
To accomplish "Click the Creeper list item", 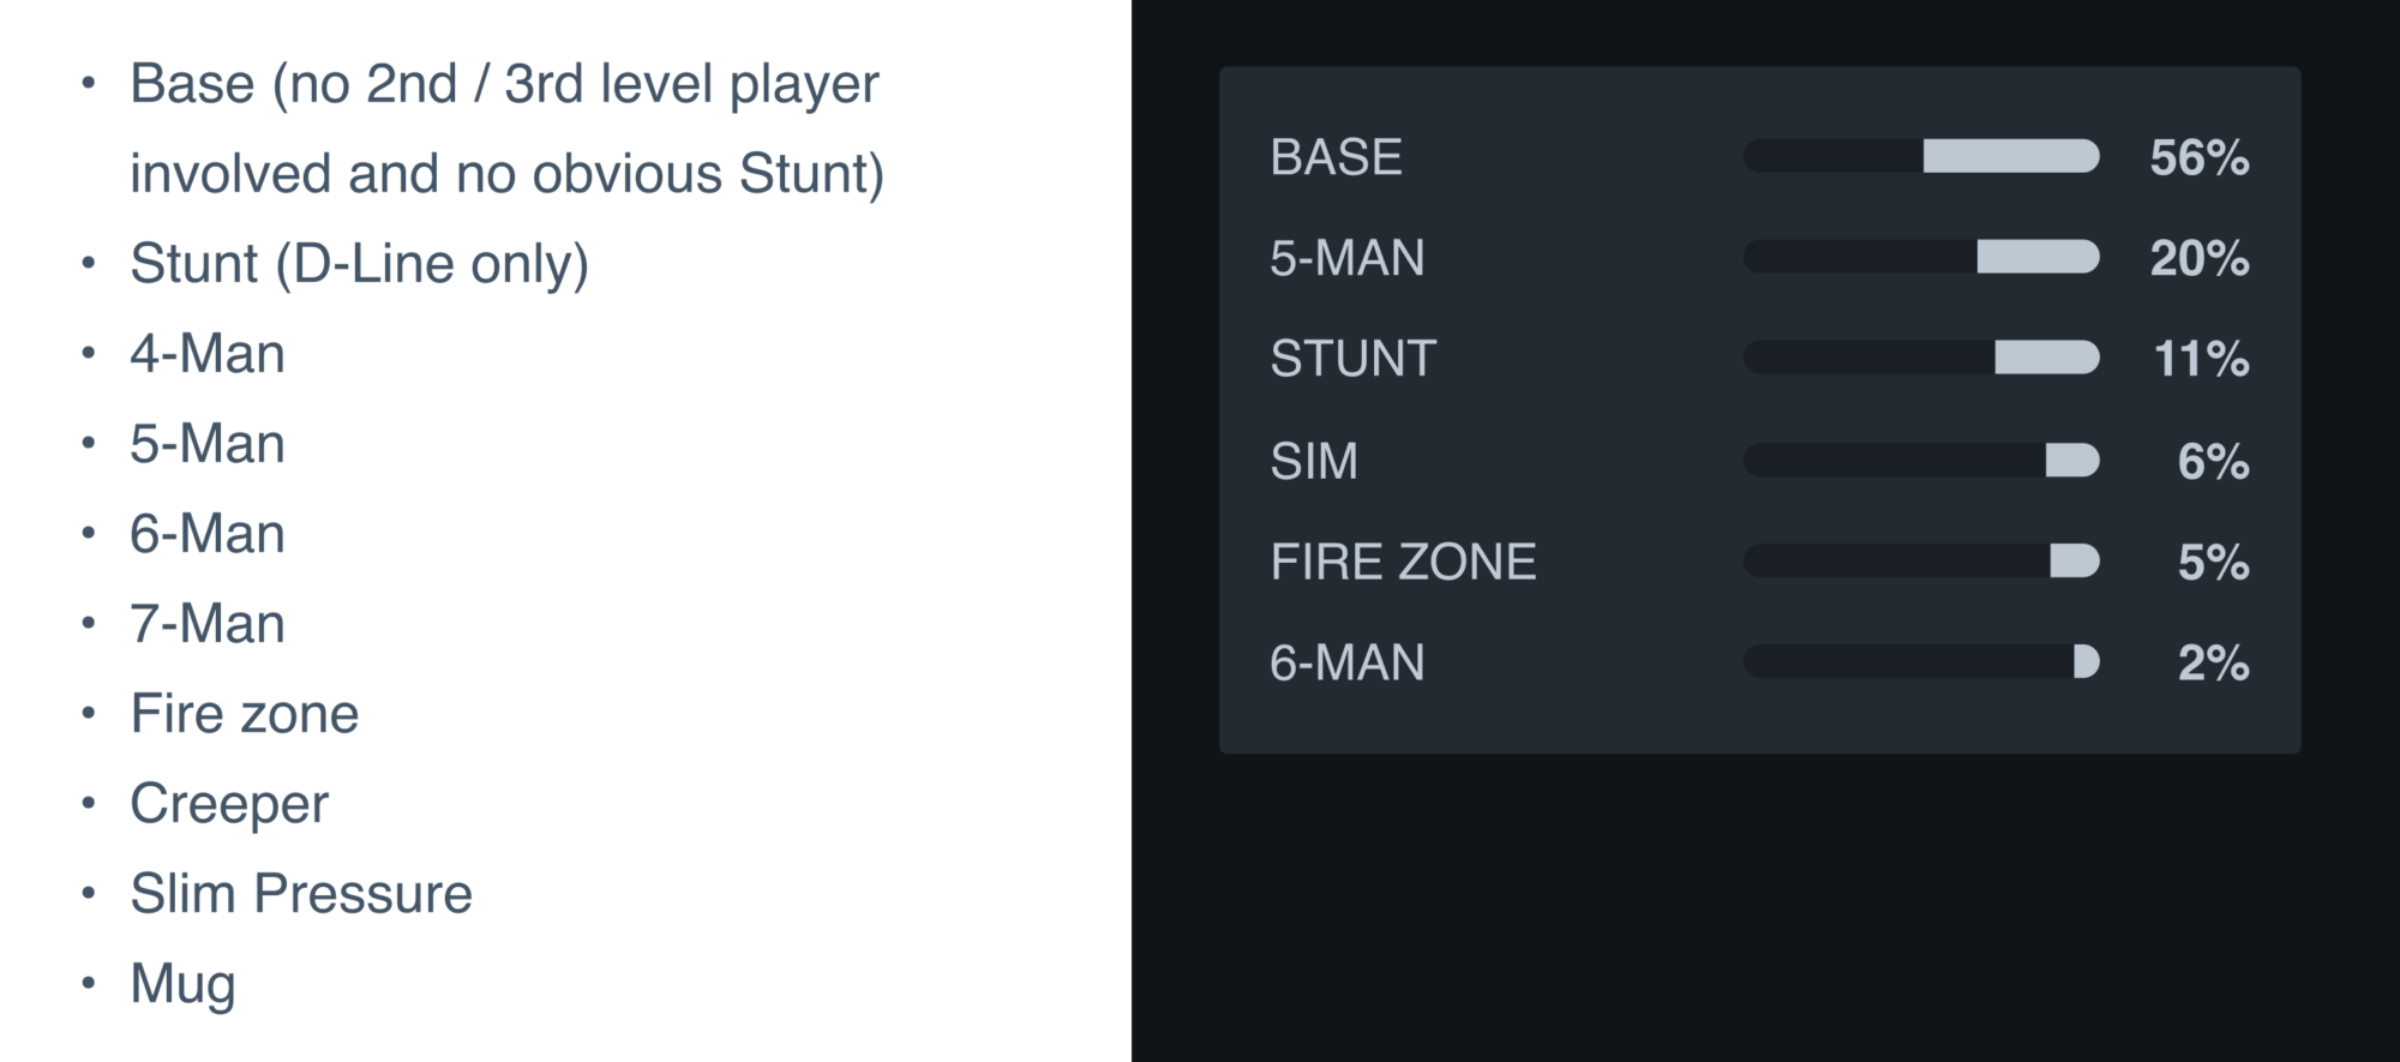I will [229, 804].
